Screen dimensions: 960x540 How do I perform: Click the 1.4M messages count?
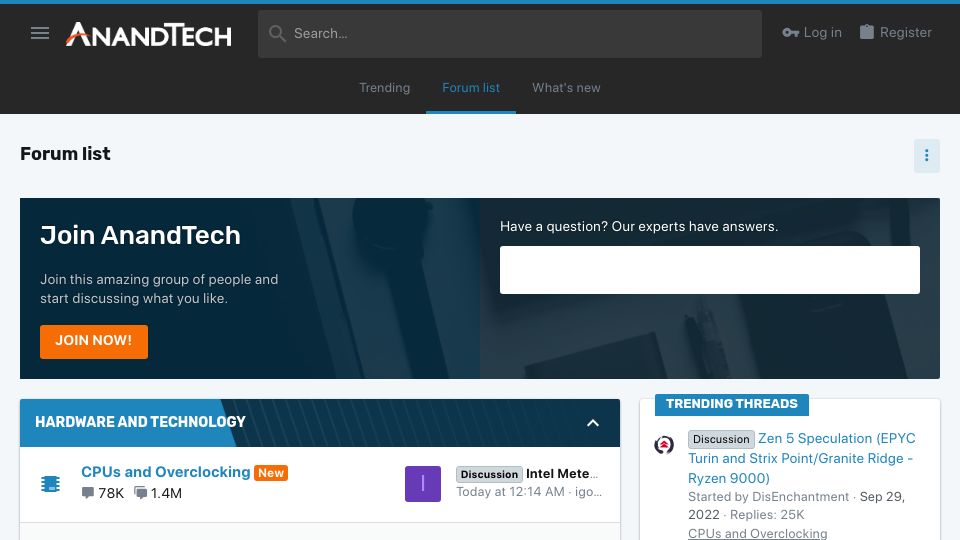click(x=158, y=493)
